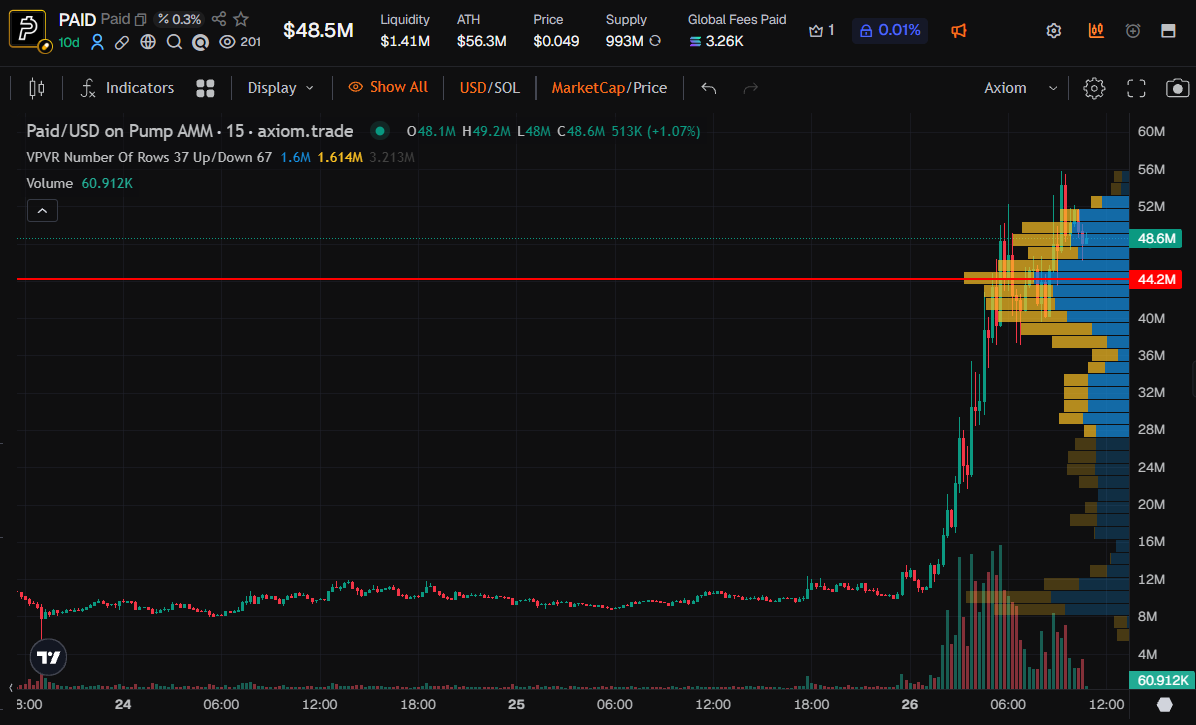Open candlestick chart type selector
Screen dimensions: 1196x725
37,88
